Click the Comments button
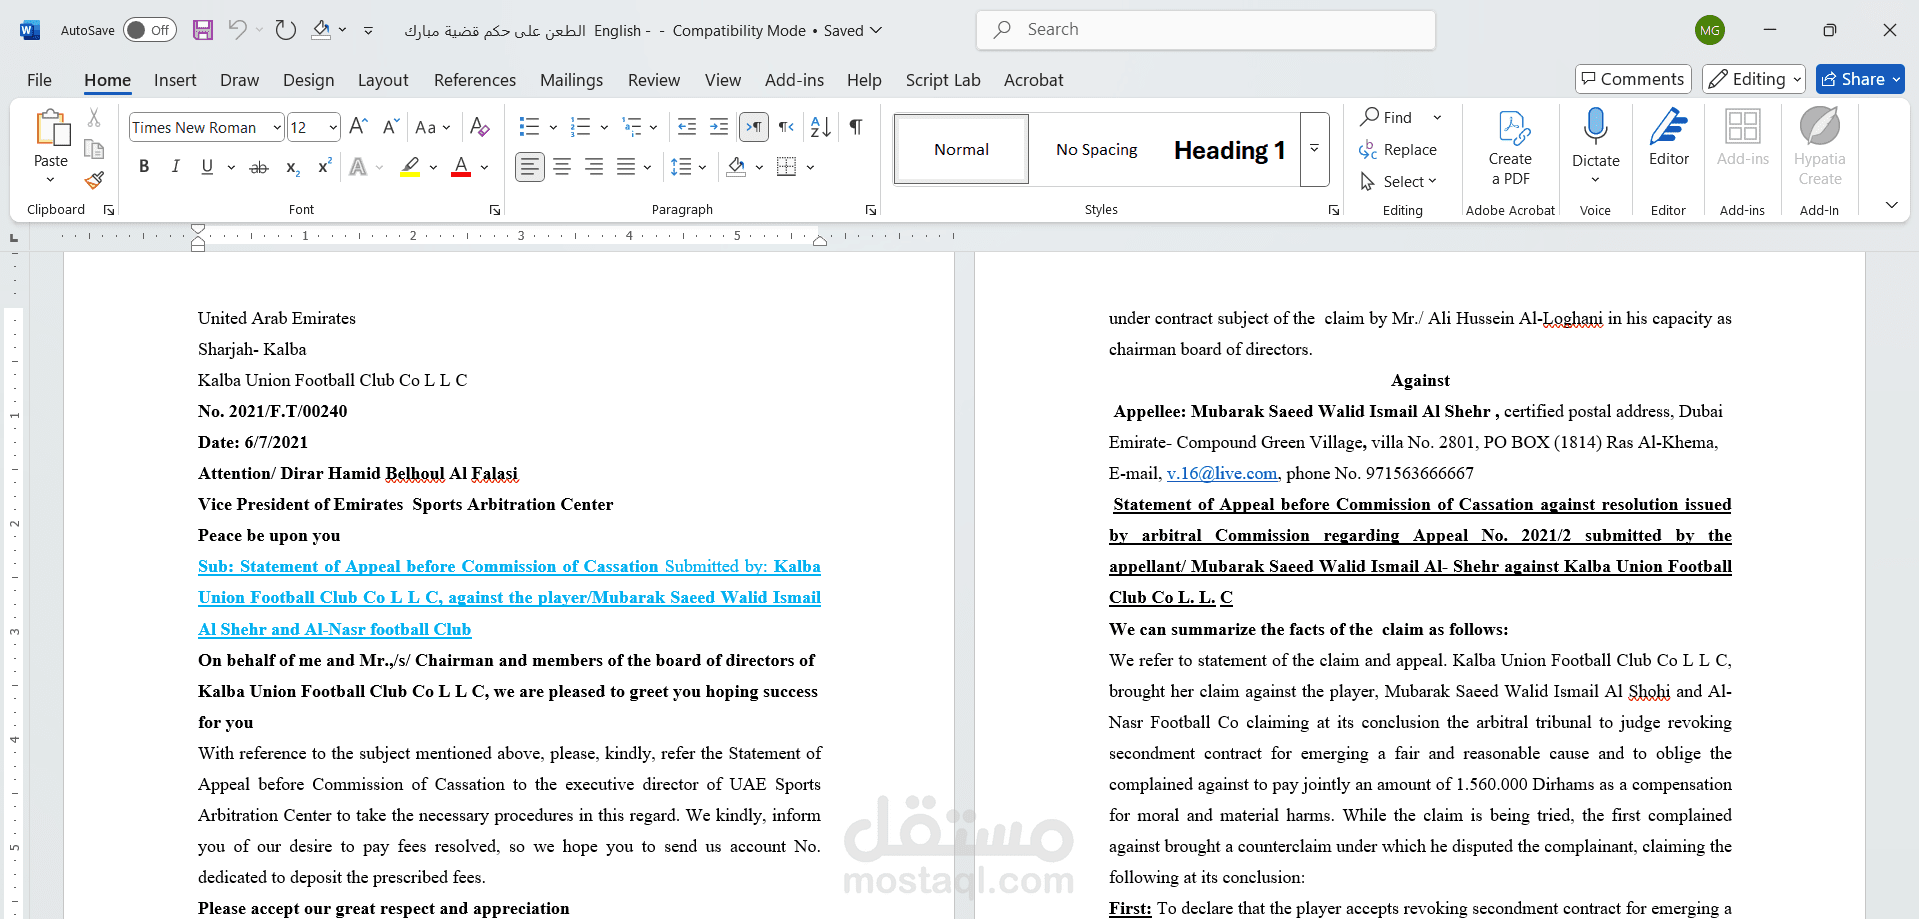The height and width of the screenshot is (919, 1919). coord(1633,79)
